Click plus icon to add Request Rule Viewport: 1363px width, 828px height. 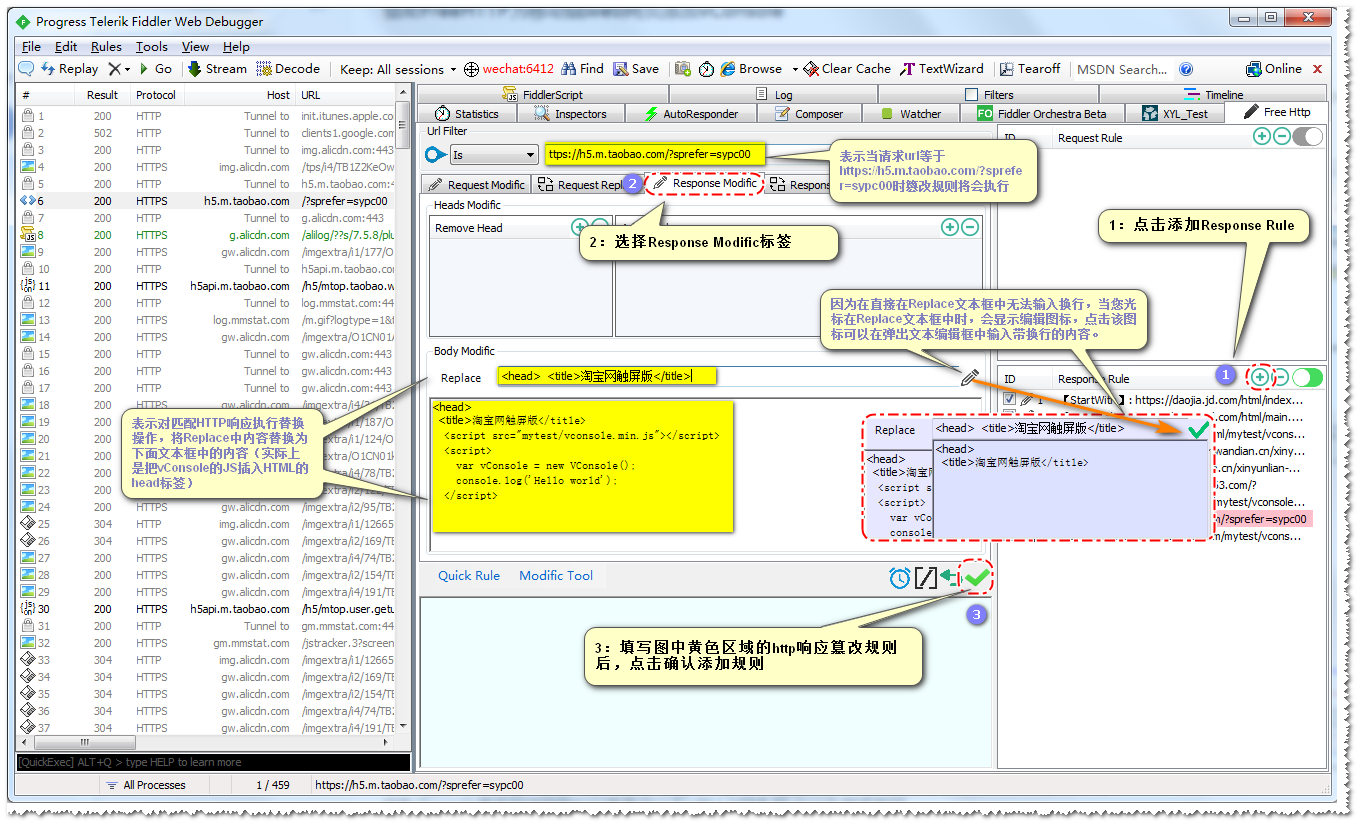[x=1262, y=137]
